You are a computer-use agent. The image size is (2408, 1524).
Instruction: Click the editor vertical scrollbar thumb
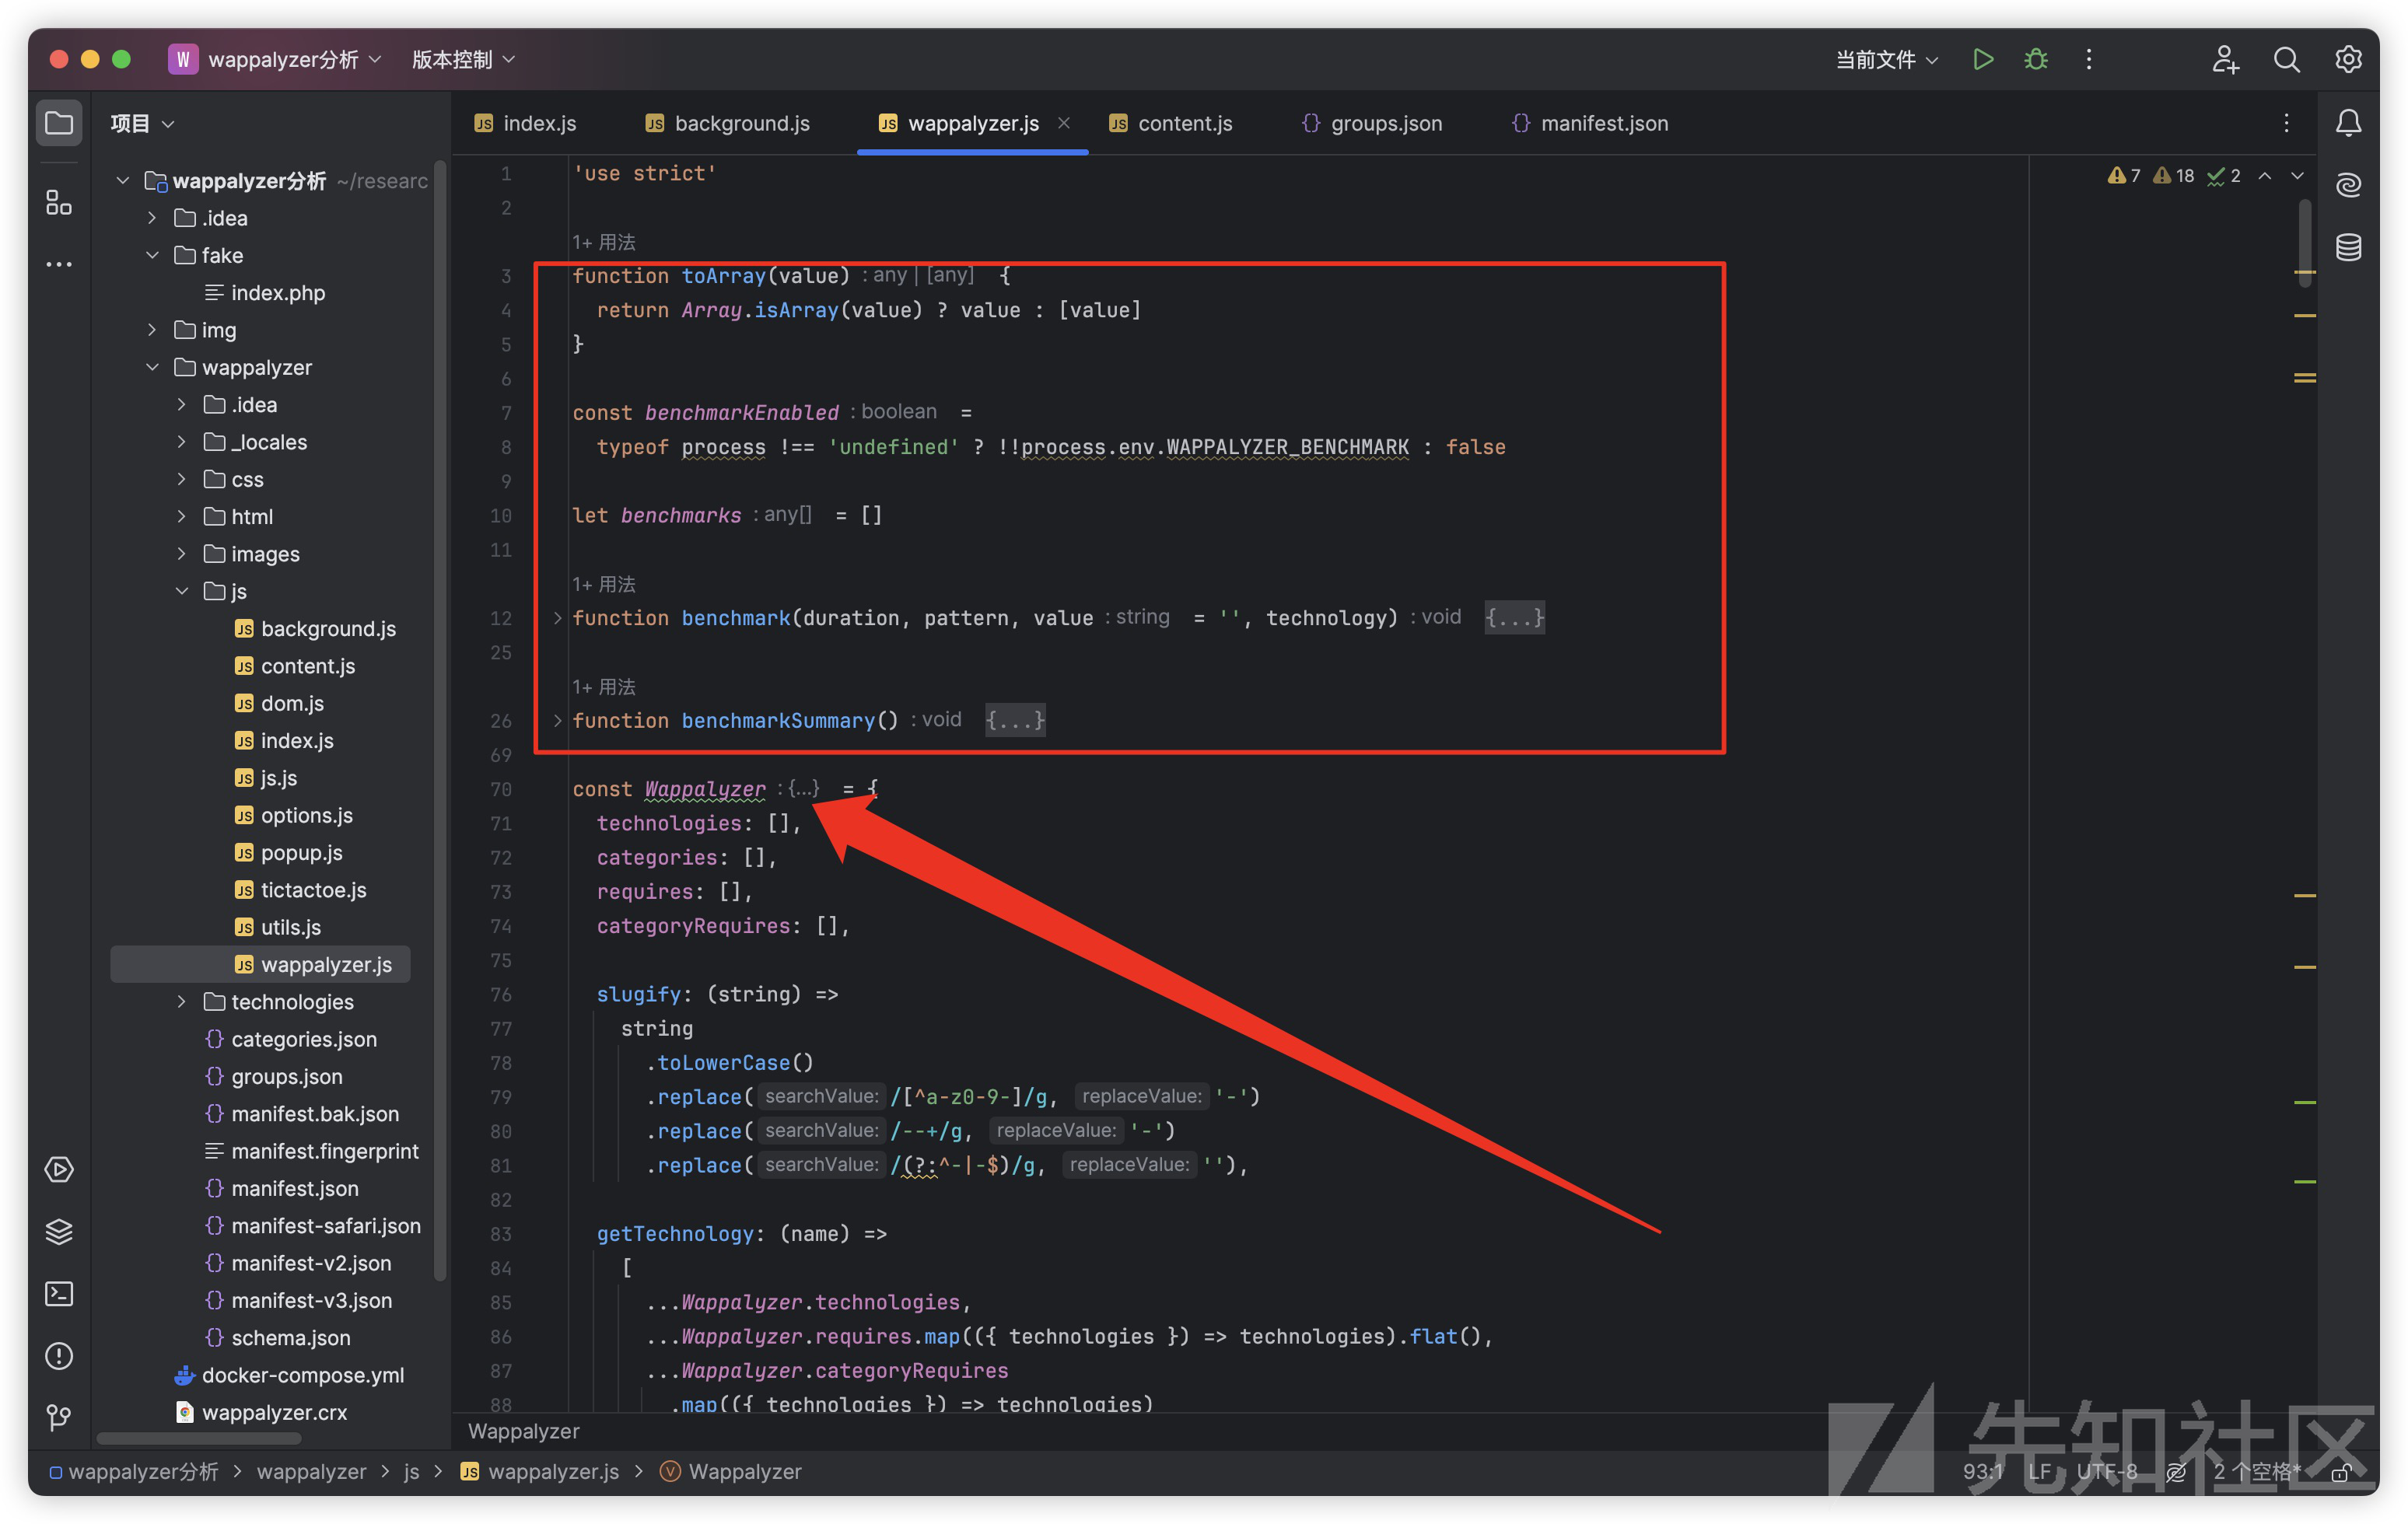[2304, 243]
